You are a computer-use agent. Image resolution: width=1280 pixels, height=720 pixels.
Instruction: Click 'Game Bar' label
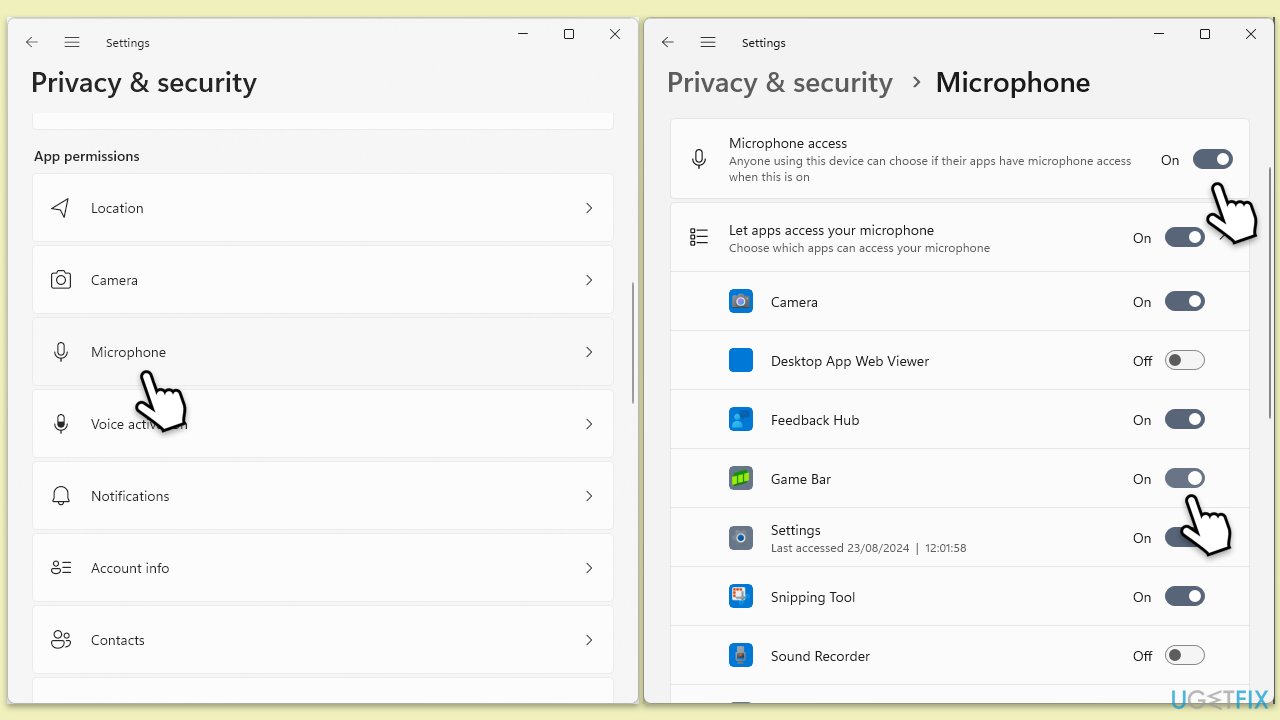[801, 479]
